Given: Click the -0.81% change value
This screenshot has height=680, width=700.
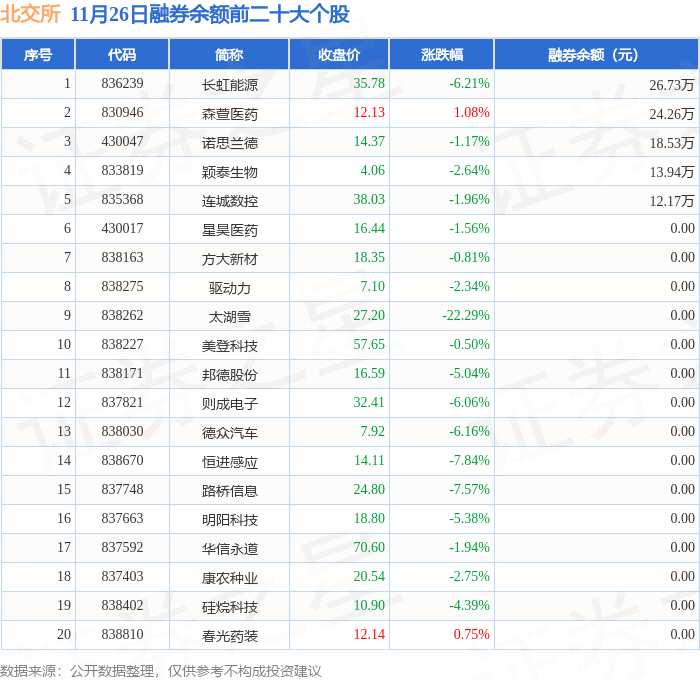Looking at the screenshot, I should point(469,258).
